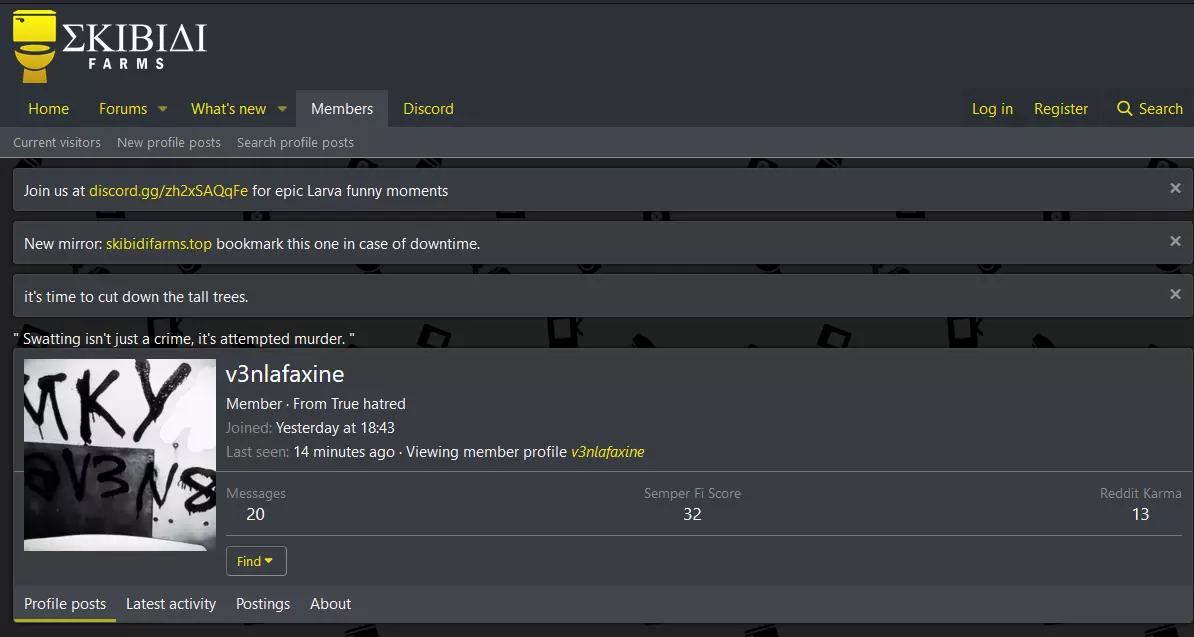Close the new mirror notice
This screenshot has height=637, width=1194.
(1175, 241)
